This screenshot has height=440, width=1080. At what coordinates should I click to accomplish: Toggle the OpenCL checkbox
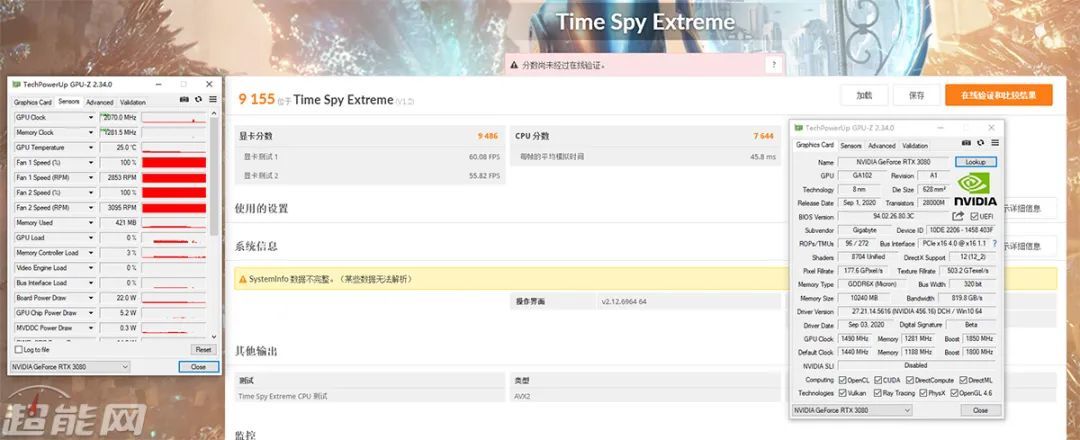(x=842, y=380)
